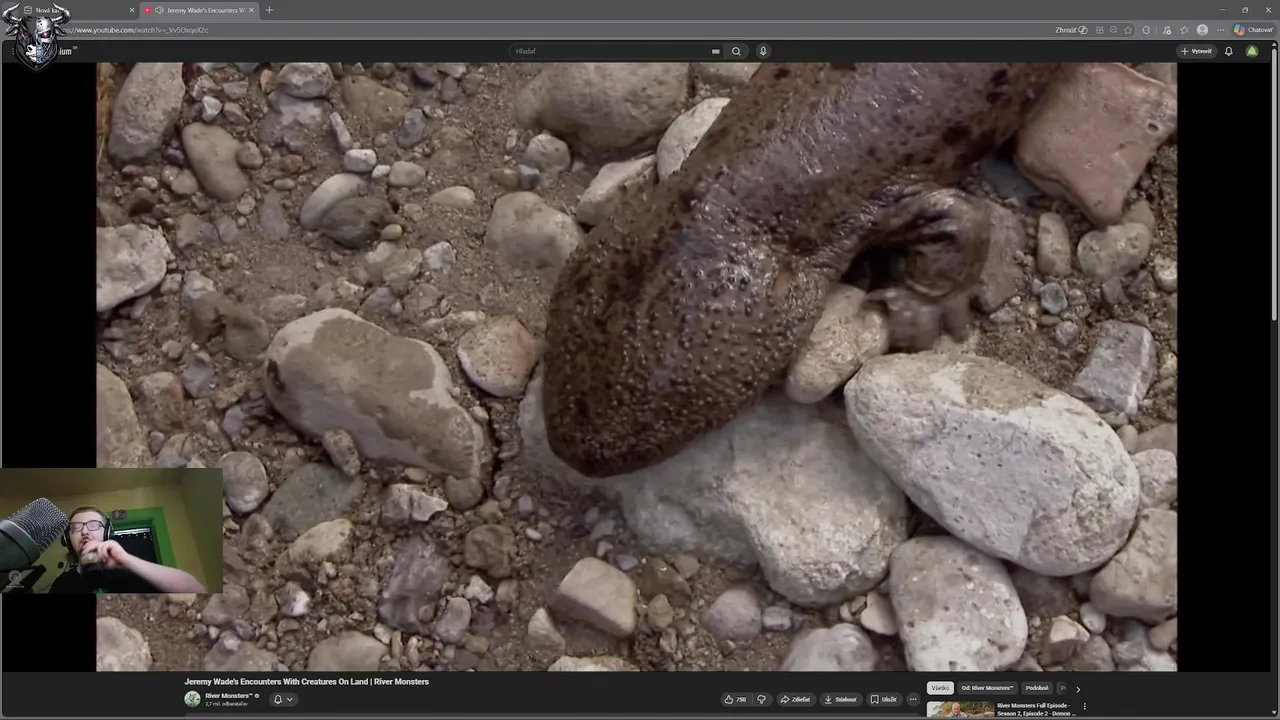Open the River Monsters channel avatar

(192, 699)
